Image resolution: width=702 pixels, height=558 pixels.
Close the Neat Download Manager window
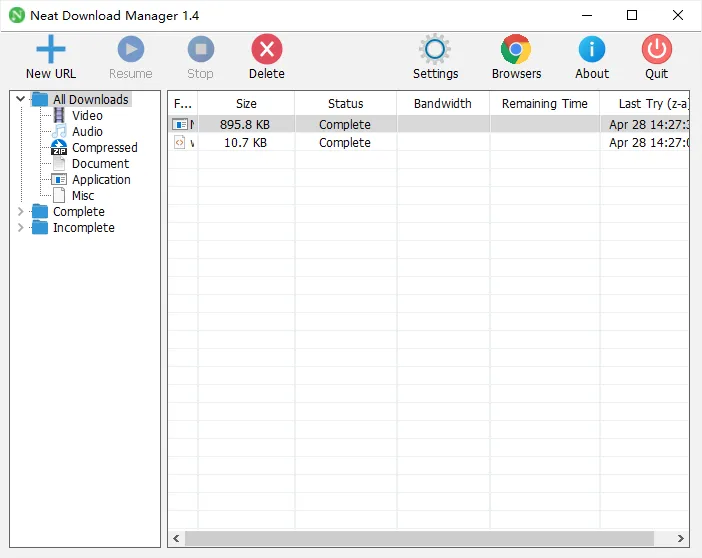pos(678,15)
